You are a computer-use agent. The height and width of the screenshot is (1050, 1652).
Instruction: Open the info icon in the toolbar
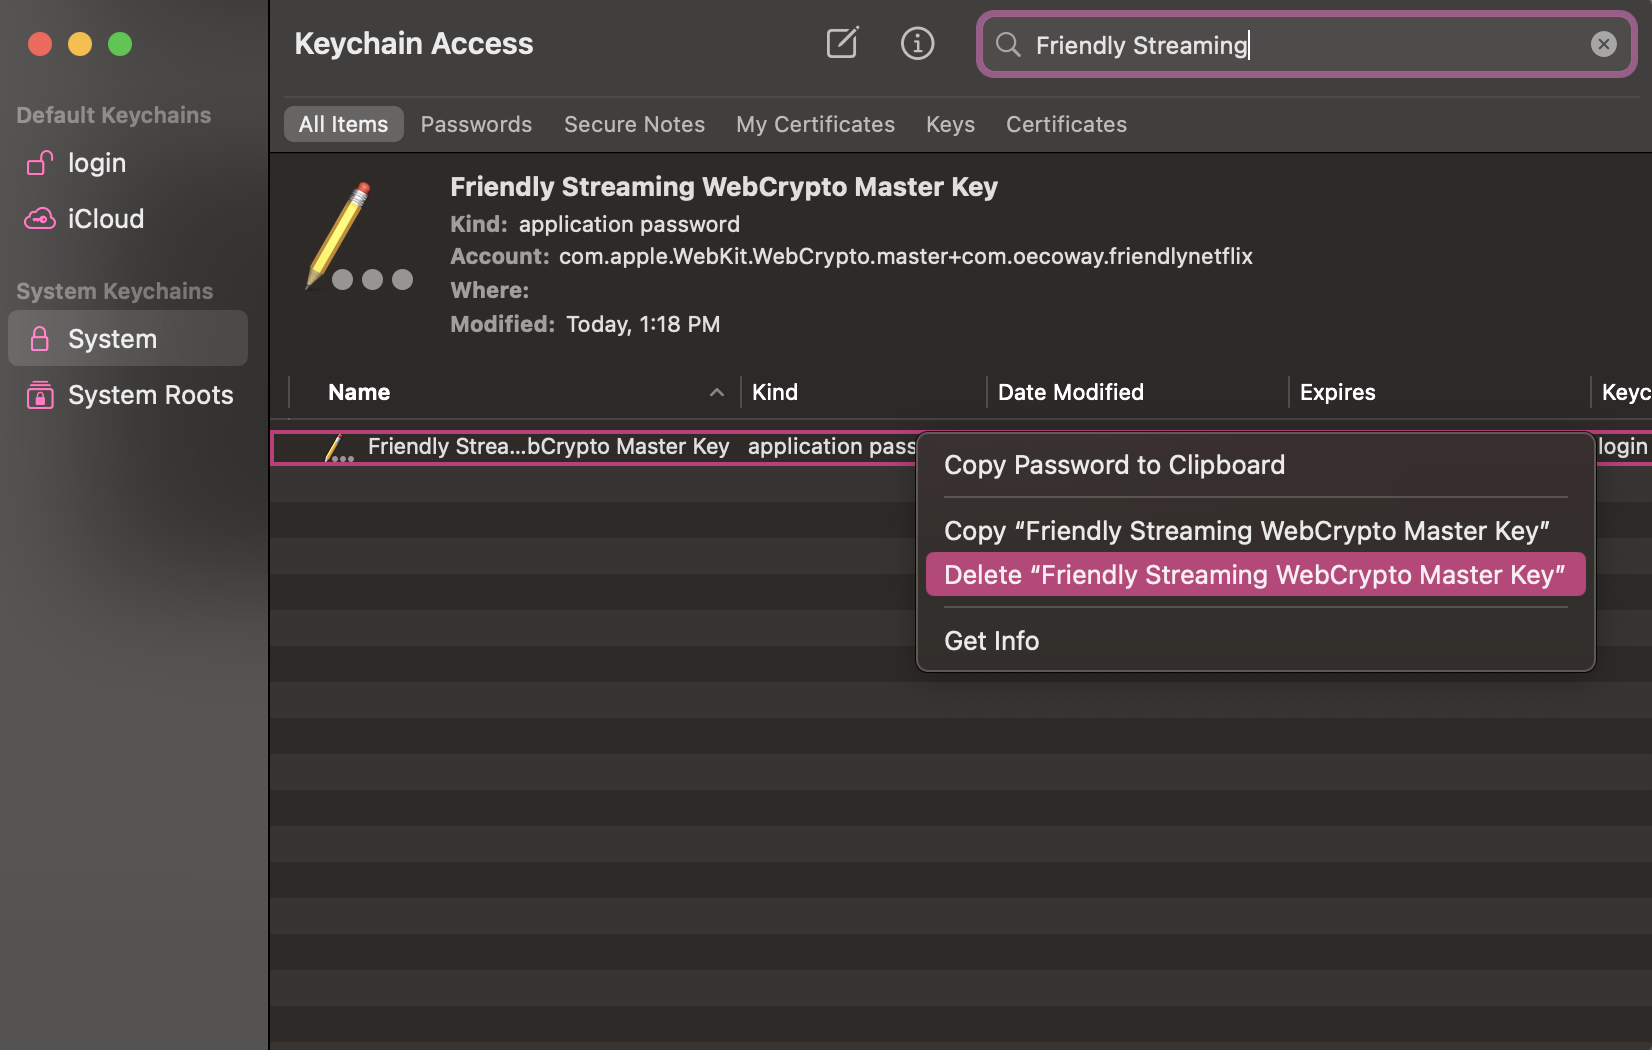tap(917, 43)
